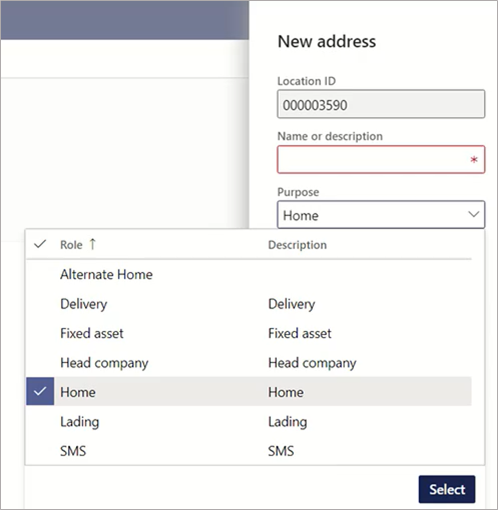Click the Home description cell
Screen dimensions: 498x510
[x=286, y=392]
